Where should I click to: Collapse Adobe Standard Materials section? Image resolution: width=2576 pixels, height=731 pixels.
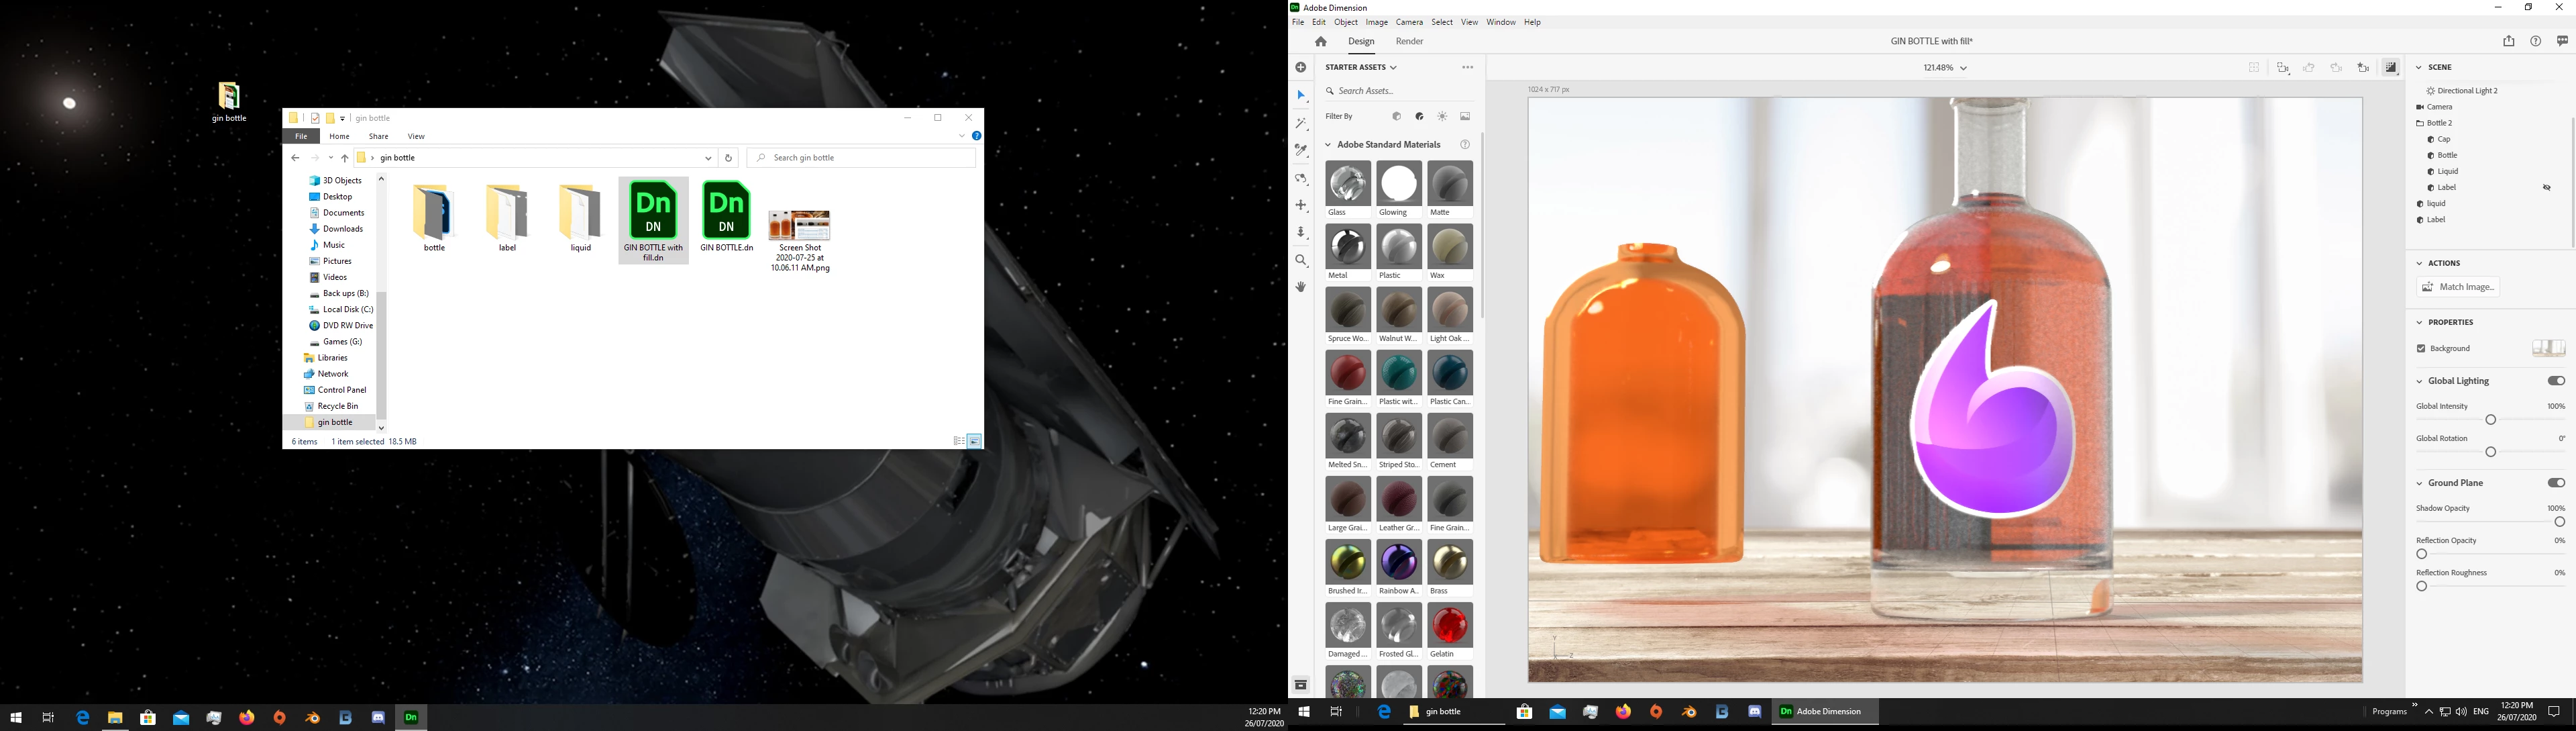(1329, 145)
